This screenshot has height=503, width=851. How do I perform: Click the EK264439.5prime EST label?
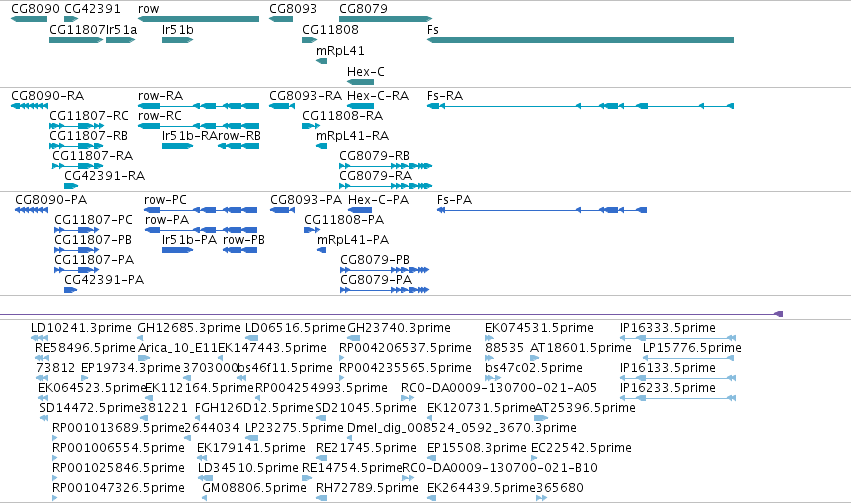tap(481, 488)
